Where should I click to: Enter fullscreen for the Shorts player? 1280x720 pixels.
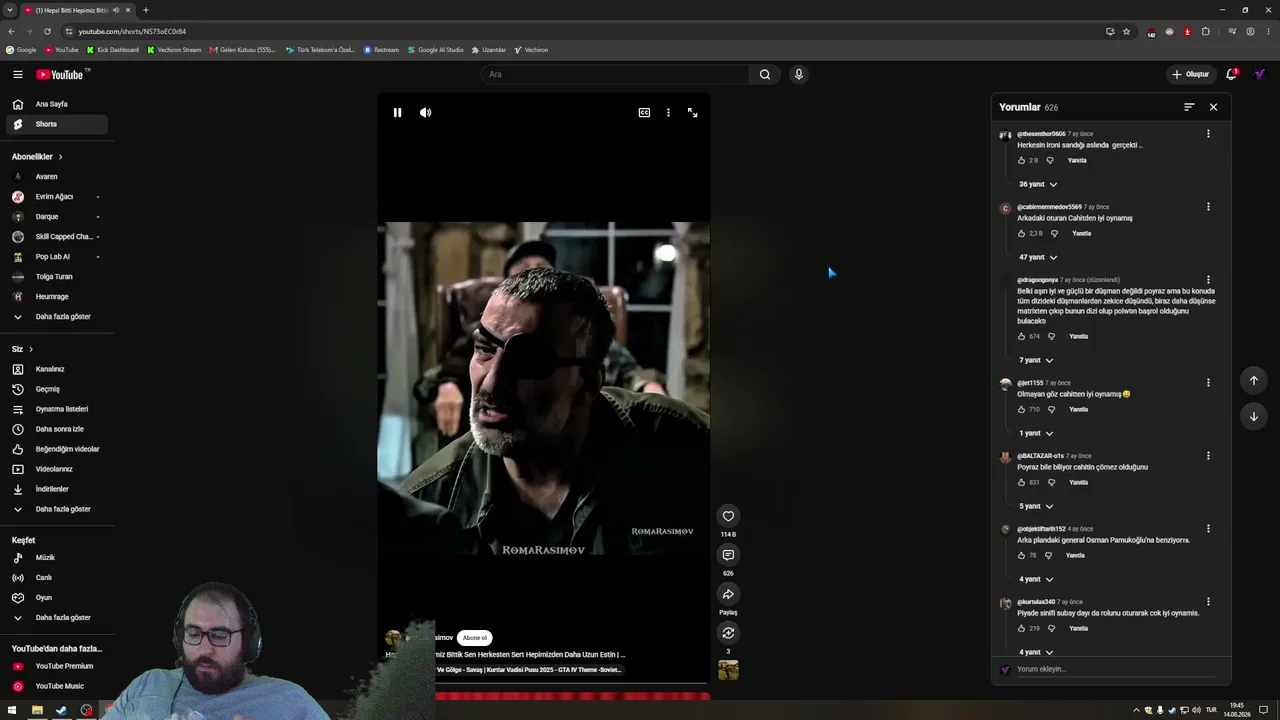pyautogui.click(x=692, y=113)
